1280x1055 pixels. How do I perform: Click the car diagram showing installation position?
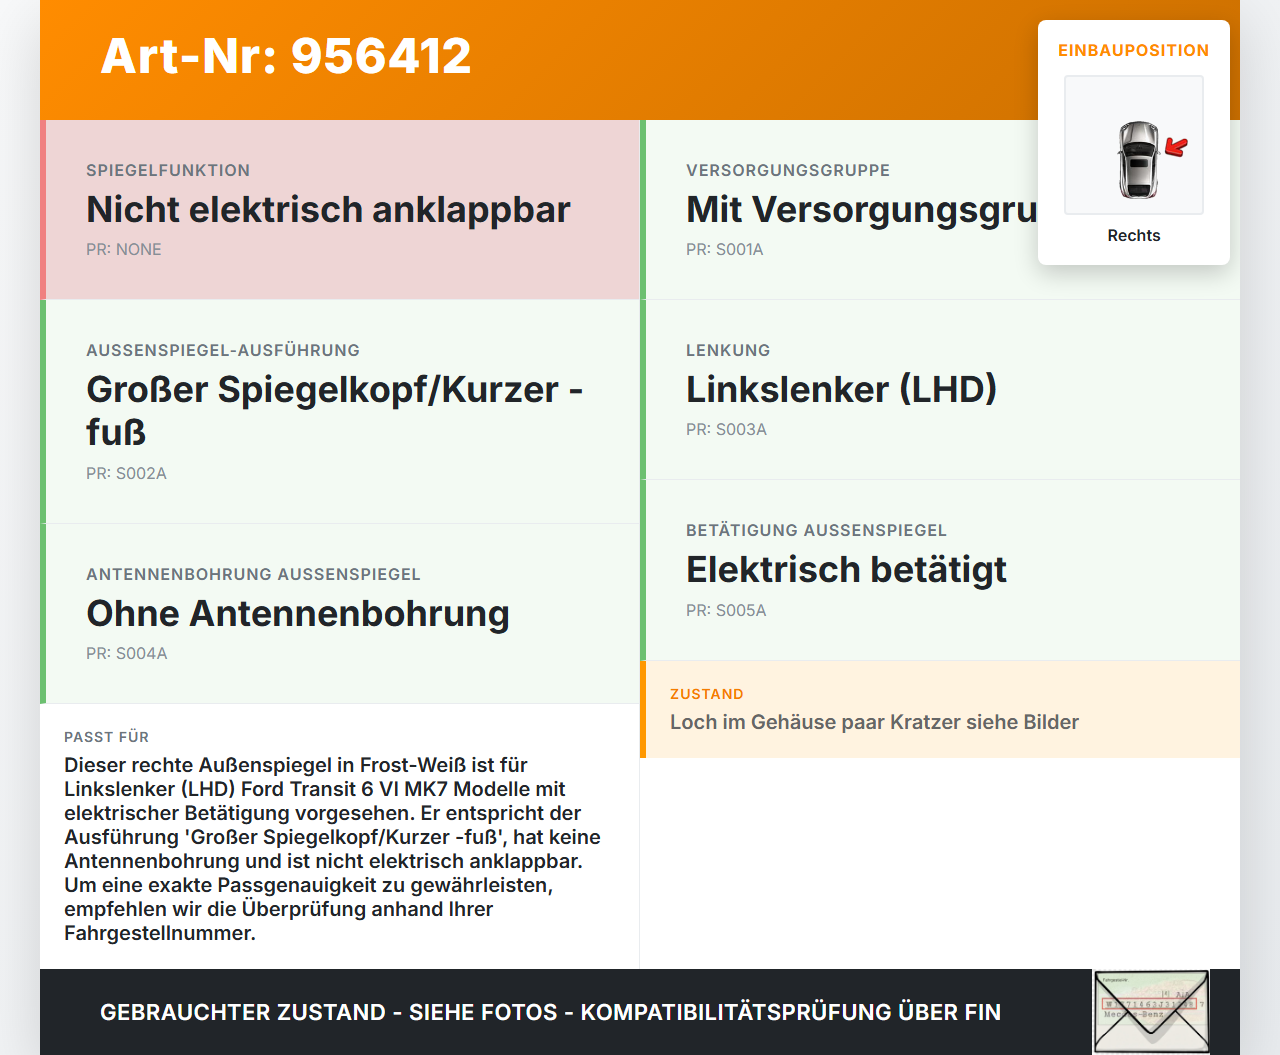1133,145
